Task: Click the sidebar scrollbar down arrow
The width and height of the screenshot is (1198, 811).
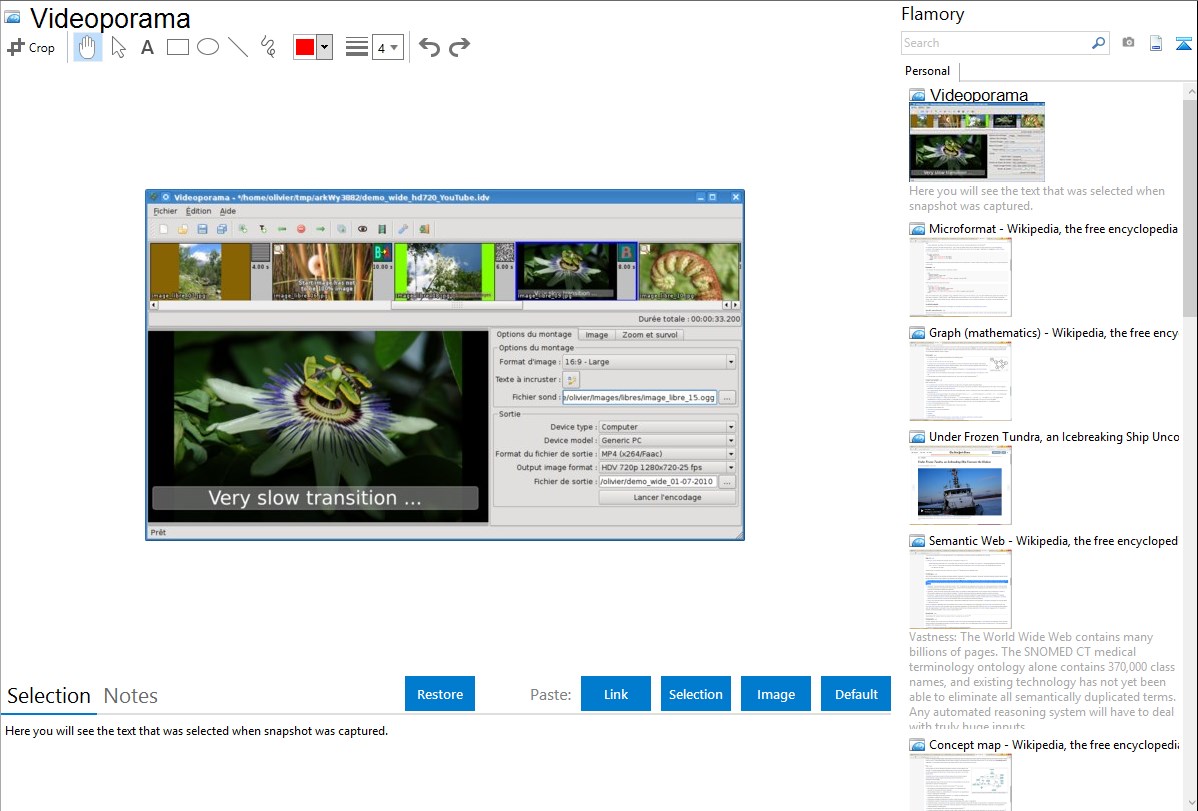Action: [1190, 803]
